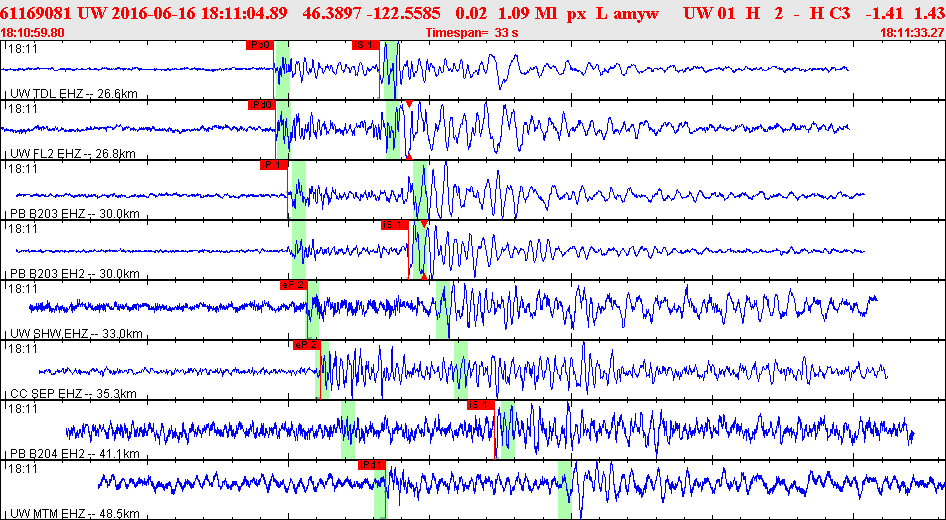Click the start time 18:10:59.80 label
This screenshot has width=946, height=520.
pyautogui.click(x=33, y=33)
